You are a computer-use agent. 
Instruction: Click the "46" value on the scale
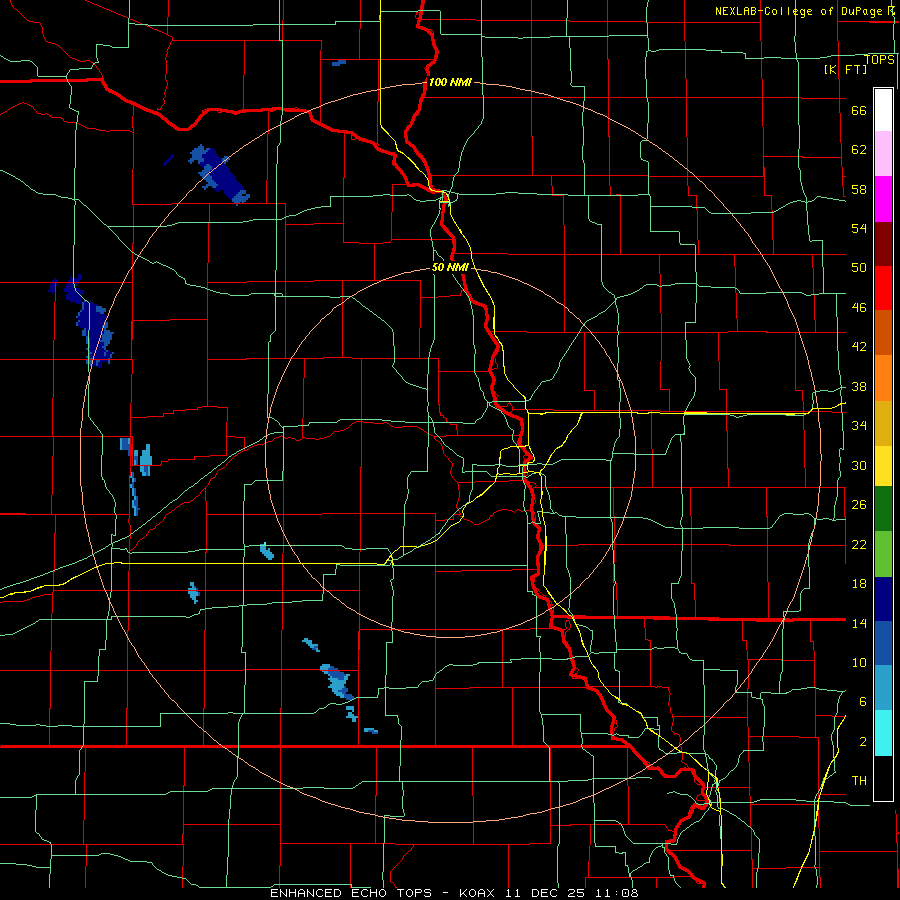pyautogui.click(x=859, y=308)
